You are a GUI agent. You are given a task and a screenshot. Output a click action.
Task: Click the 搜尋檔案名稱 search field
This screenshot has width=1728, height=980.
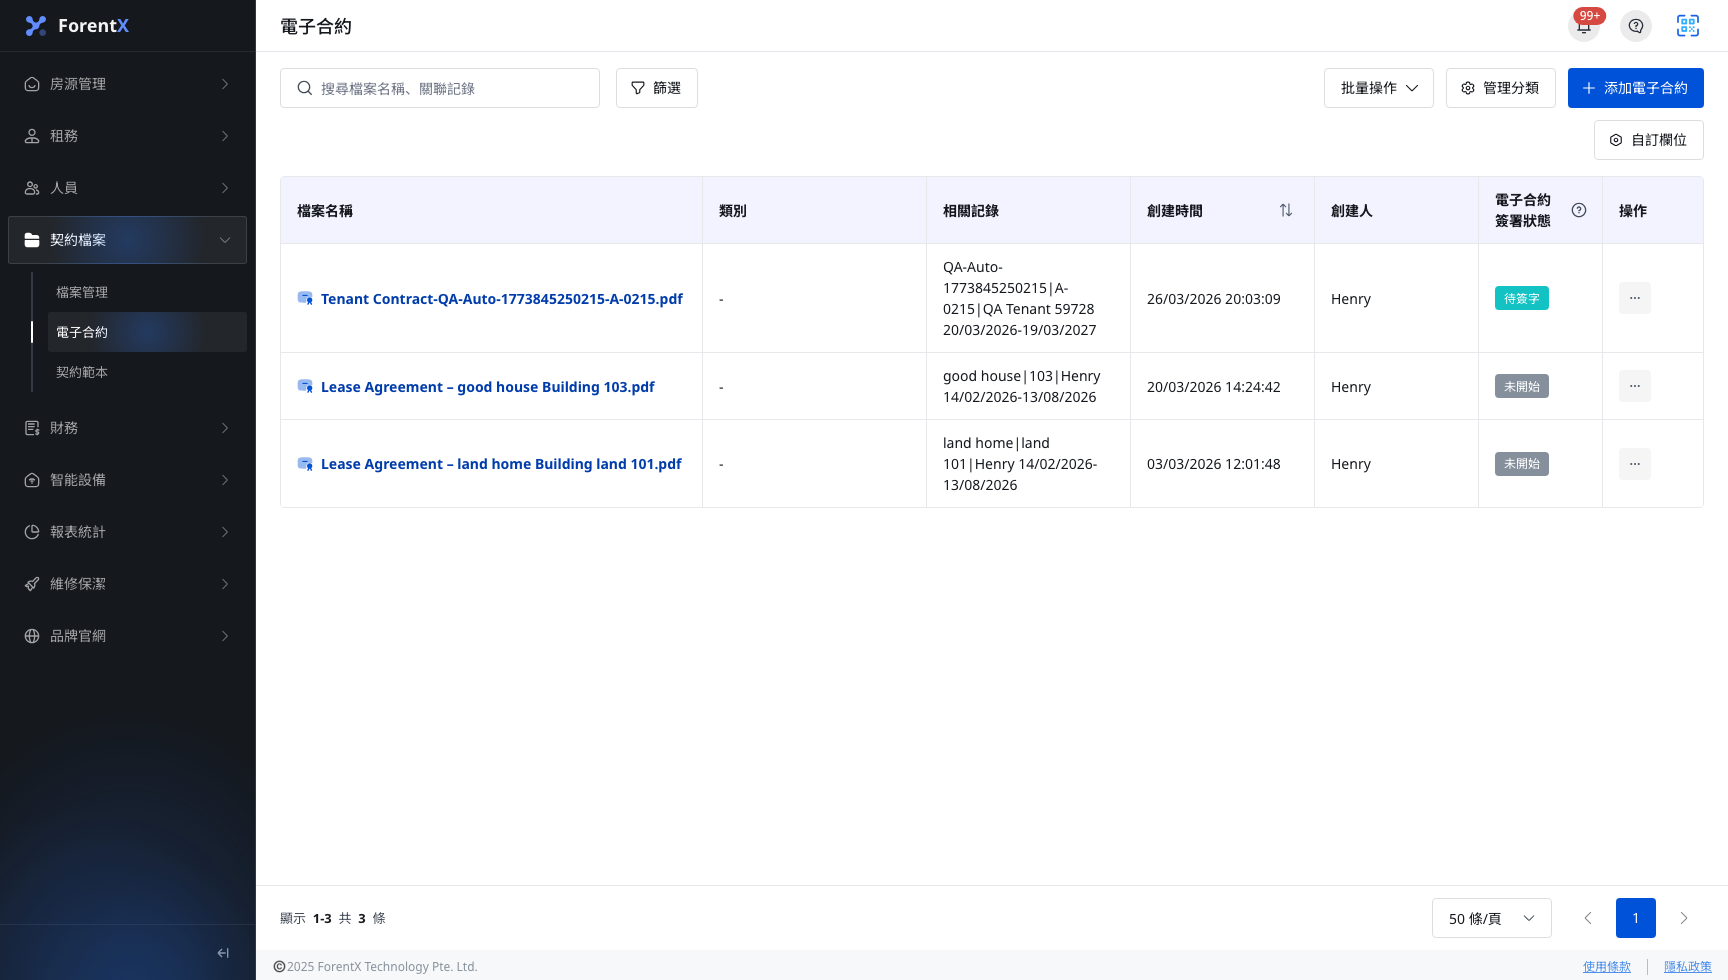(x=440, y=88)
